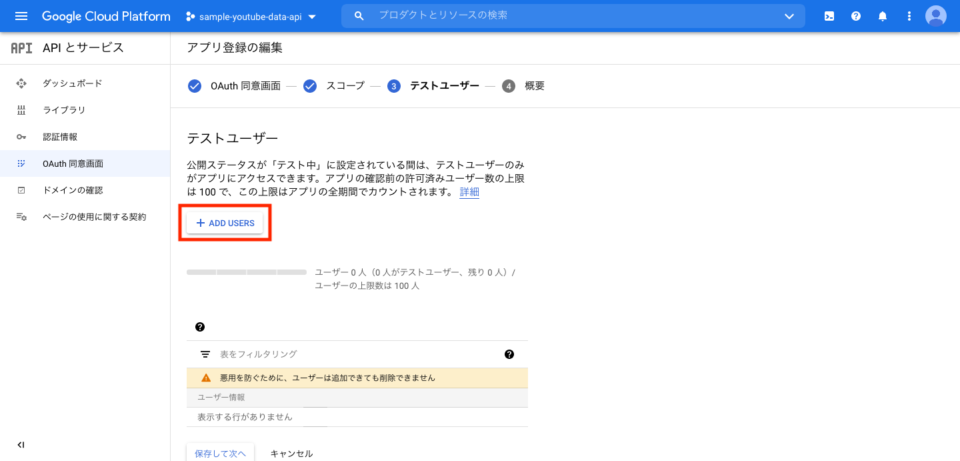960x461 pixels.
Task: Click the ページの使用に関する契約 settings icon
Action: coord(21,217)
